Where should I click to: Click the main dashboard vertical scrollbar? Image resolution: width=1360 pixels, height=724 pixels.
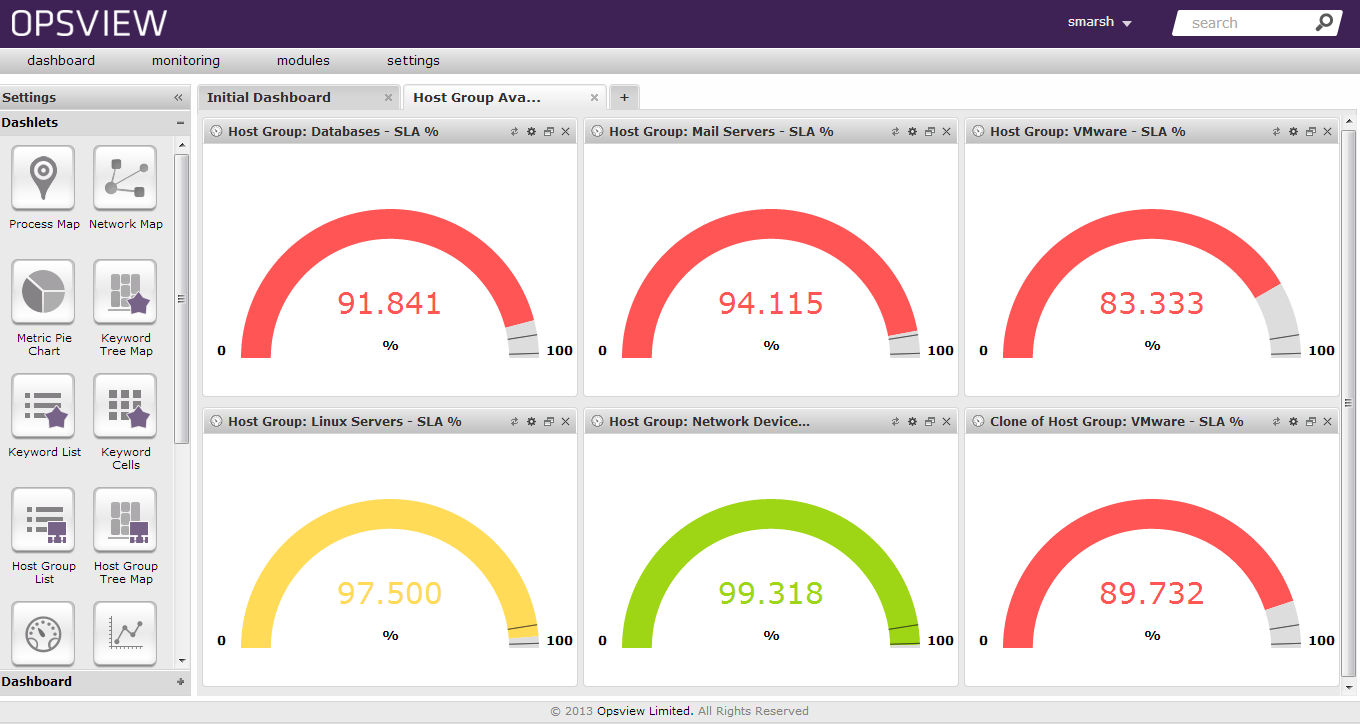click(x=1348, y=402)
